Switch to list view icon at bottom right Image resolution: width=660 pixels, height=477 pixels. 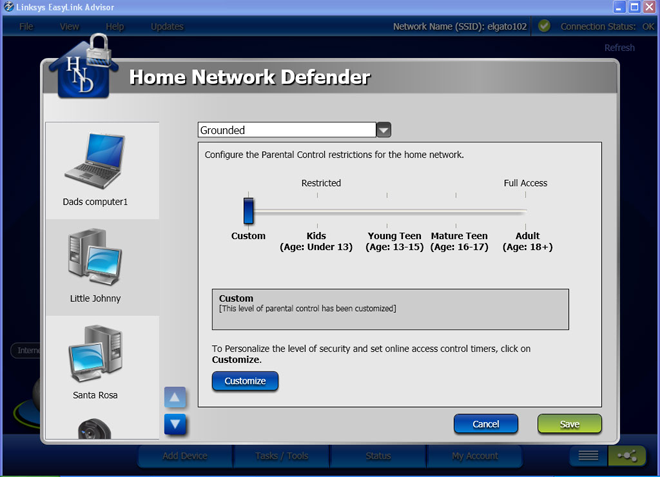(x=589, y=456)
